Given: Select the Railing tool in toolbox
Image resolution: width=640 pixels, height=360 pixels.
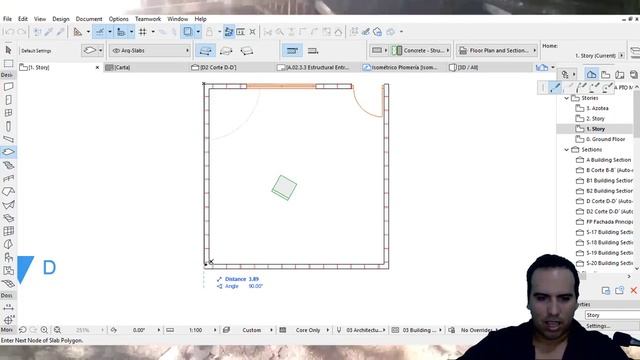Looking at the screenshot, I should [8, 178].
